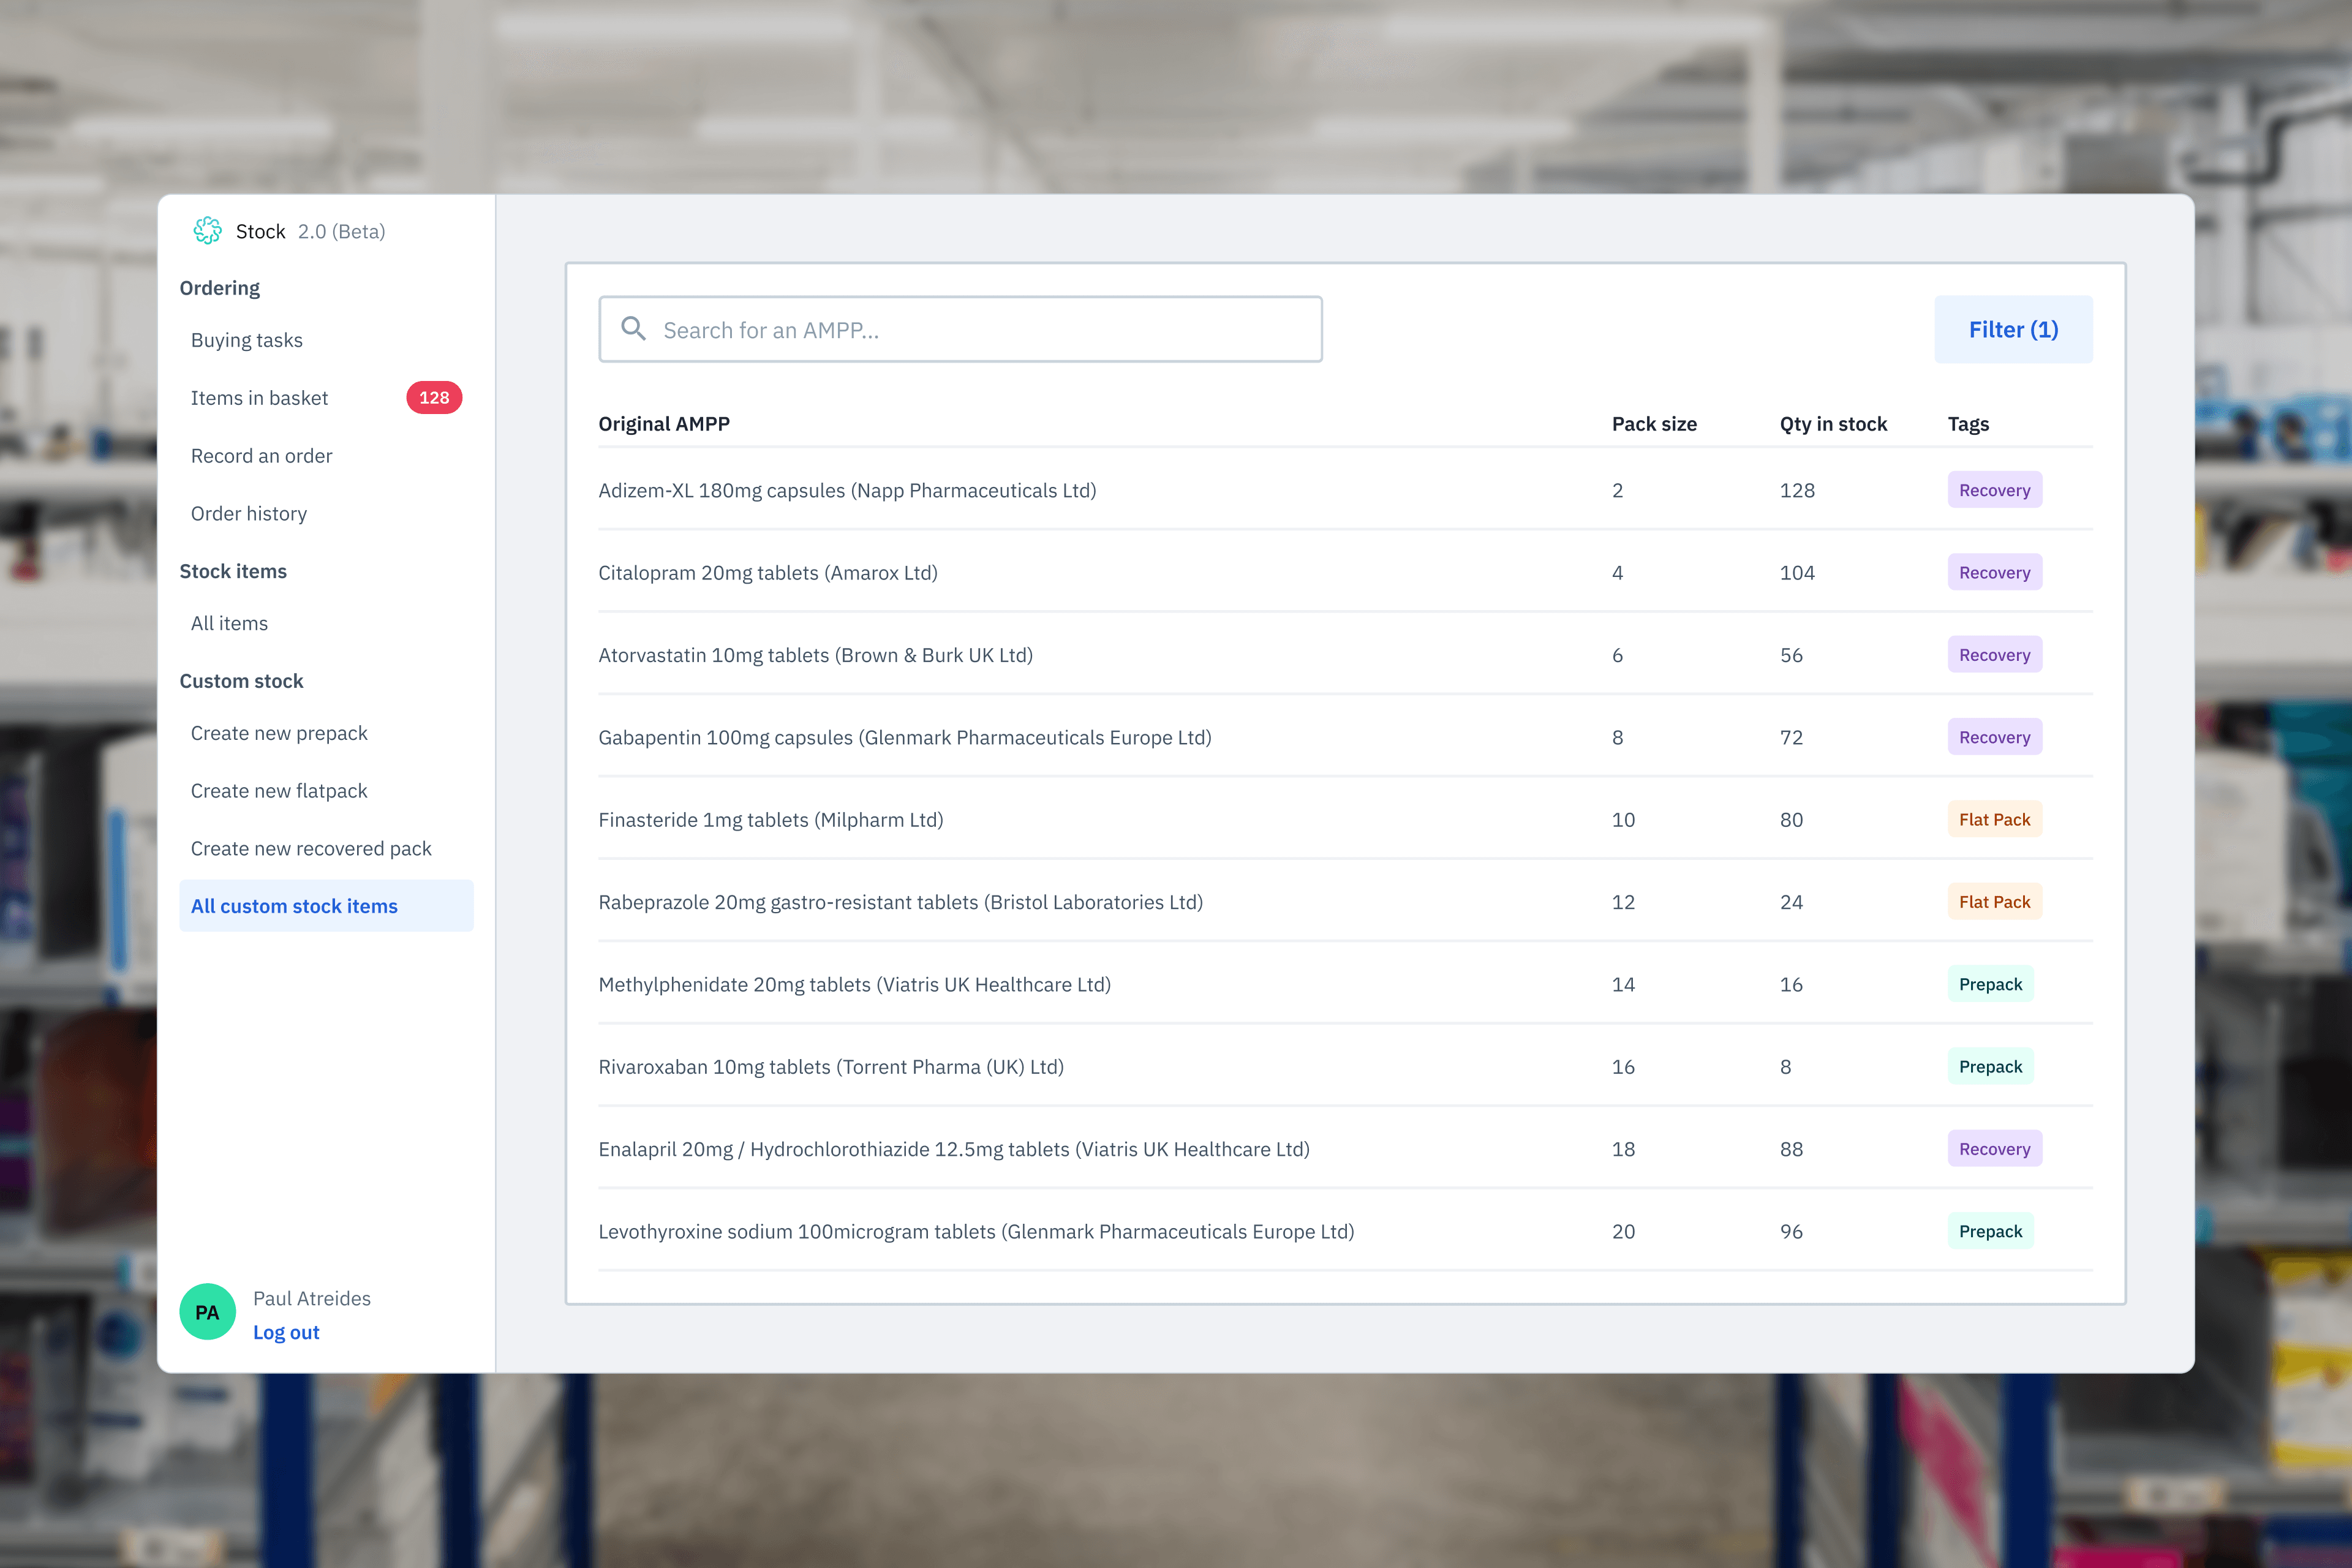Open Create new prepack page
The width and height of the screenshot is (2352, 1568).
point(279,732)
